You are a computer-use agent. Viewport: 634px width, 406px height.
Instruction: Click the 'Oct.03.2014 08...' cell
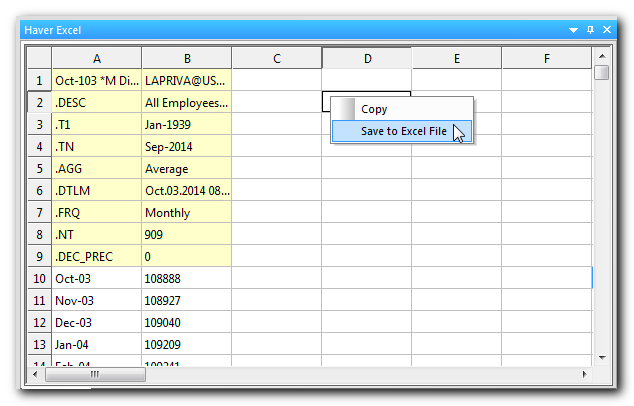(x=187, y=190)
